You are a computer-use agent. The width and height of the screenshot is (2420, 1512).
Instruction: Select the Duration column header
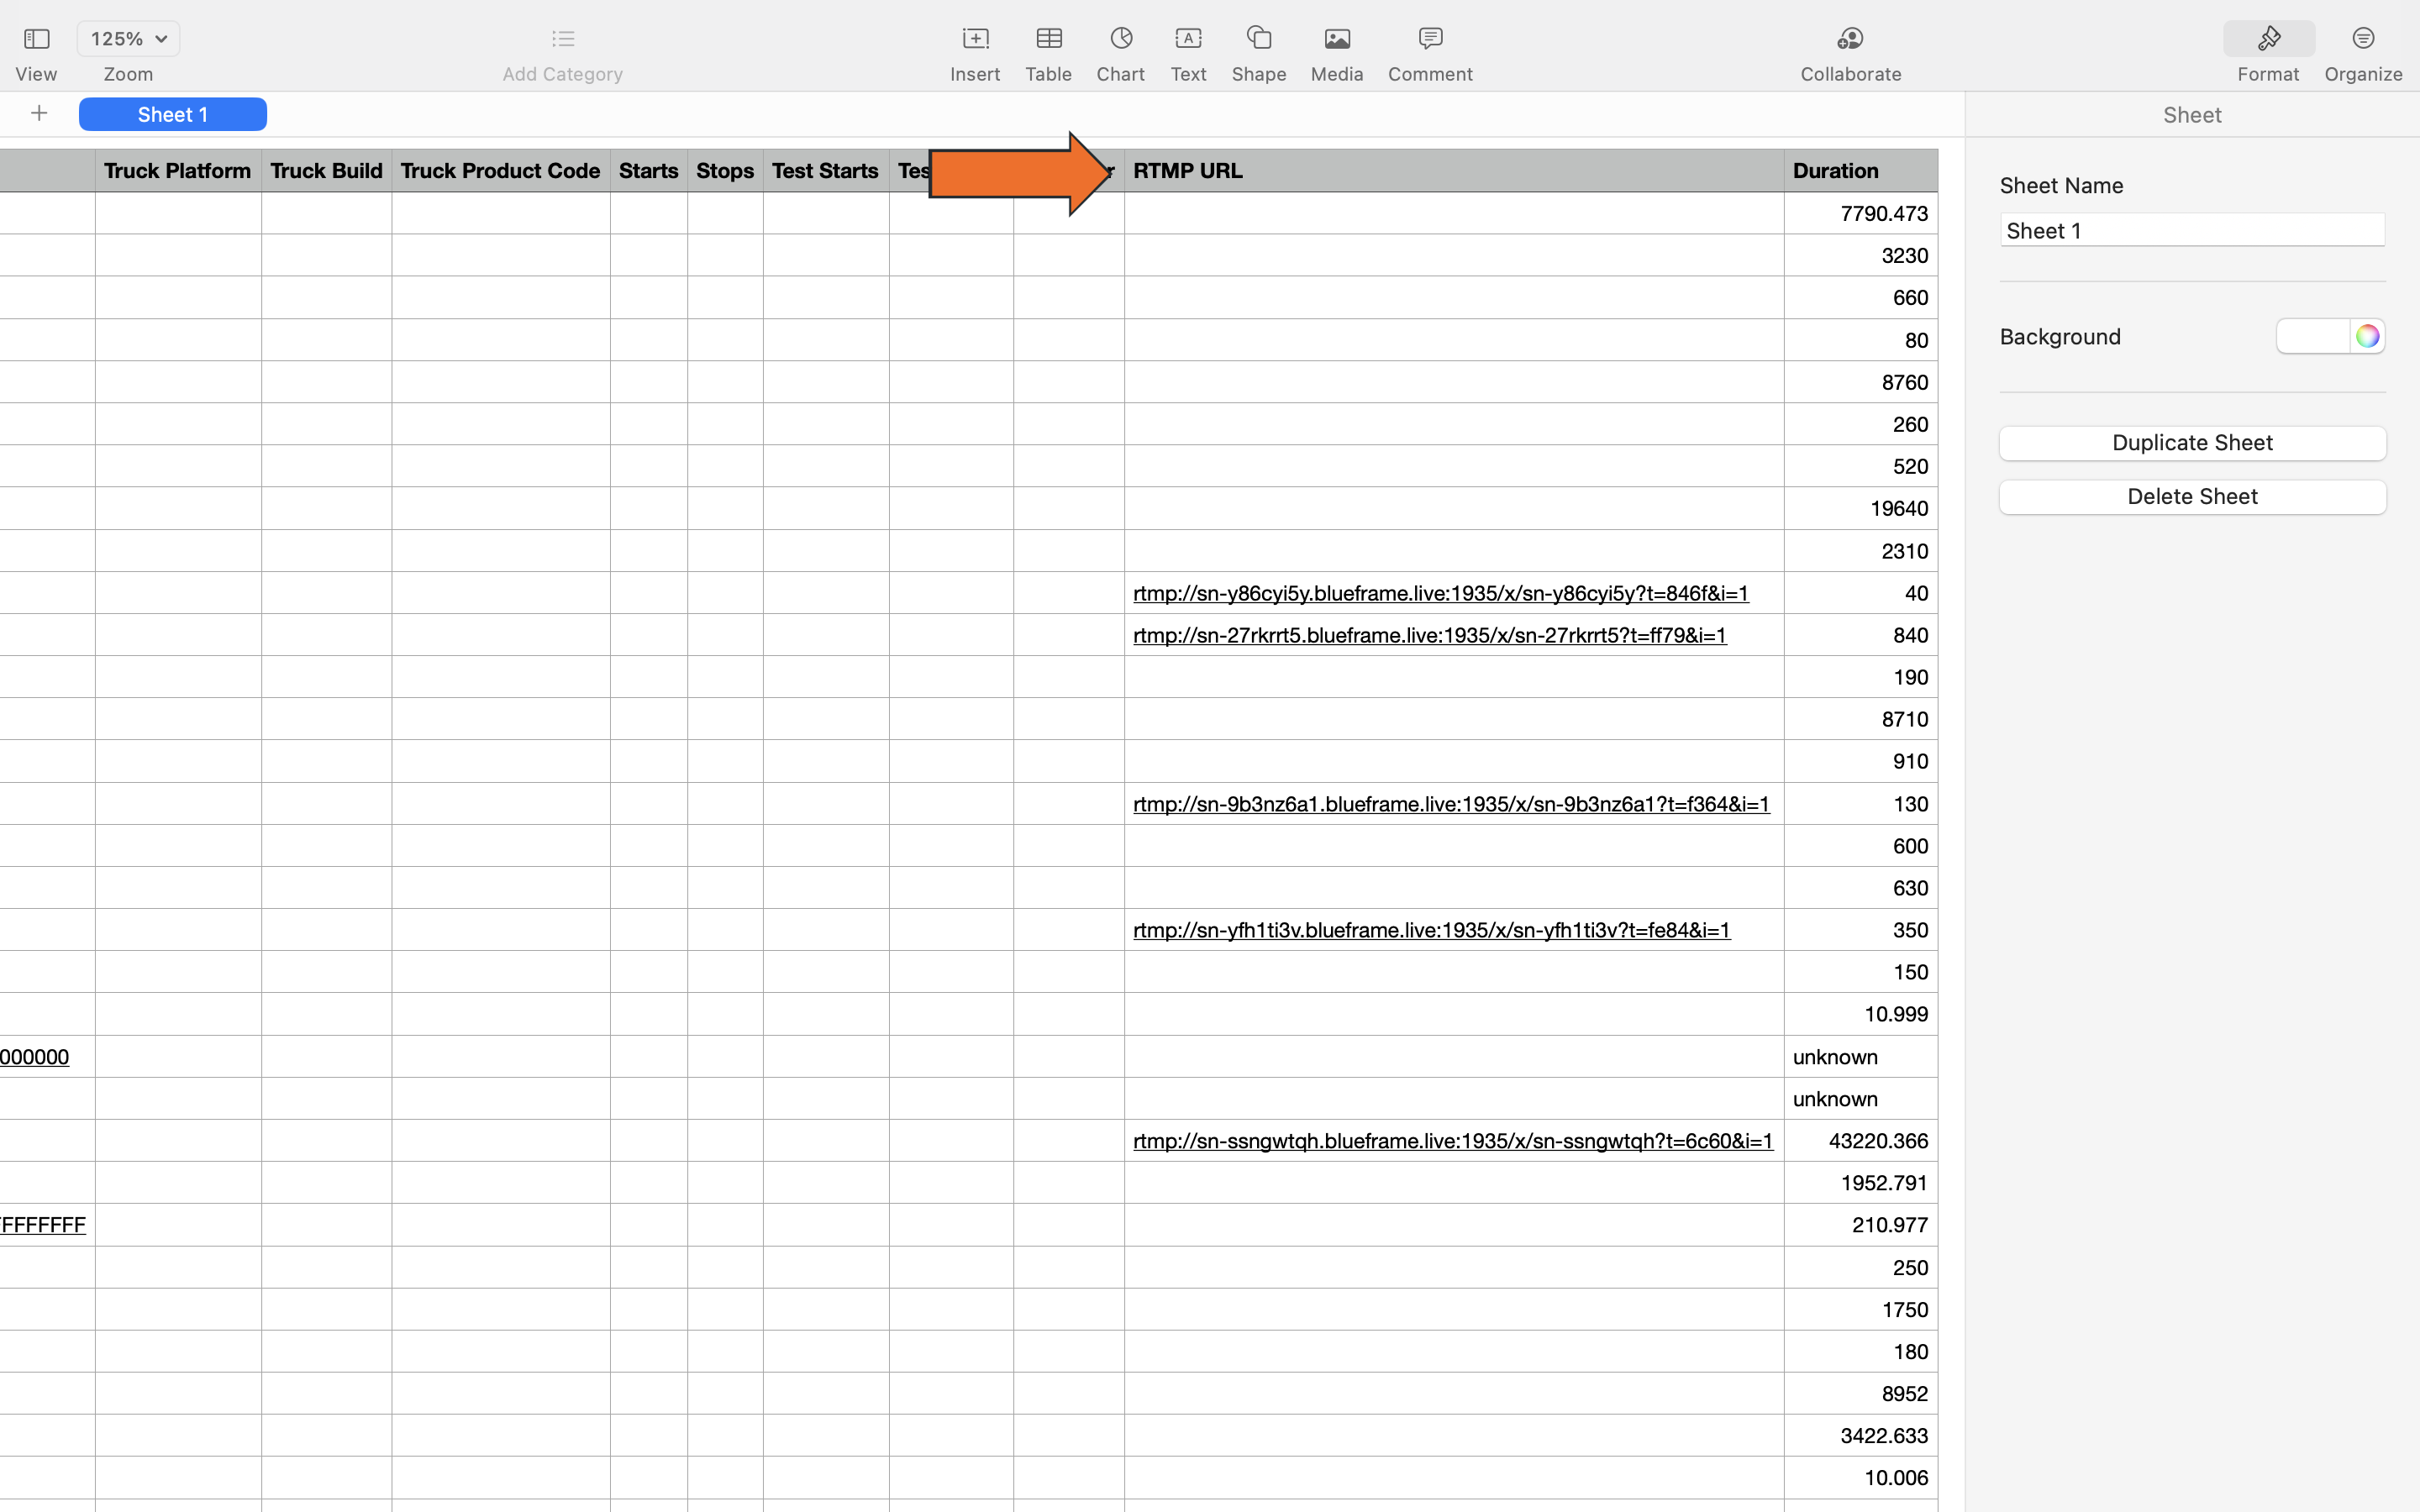(x=1860, y=171)
